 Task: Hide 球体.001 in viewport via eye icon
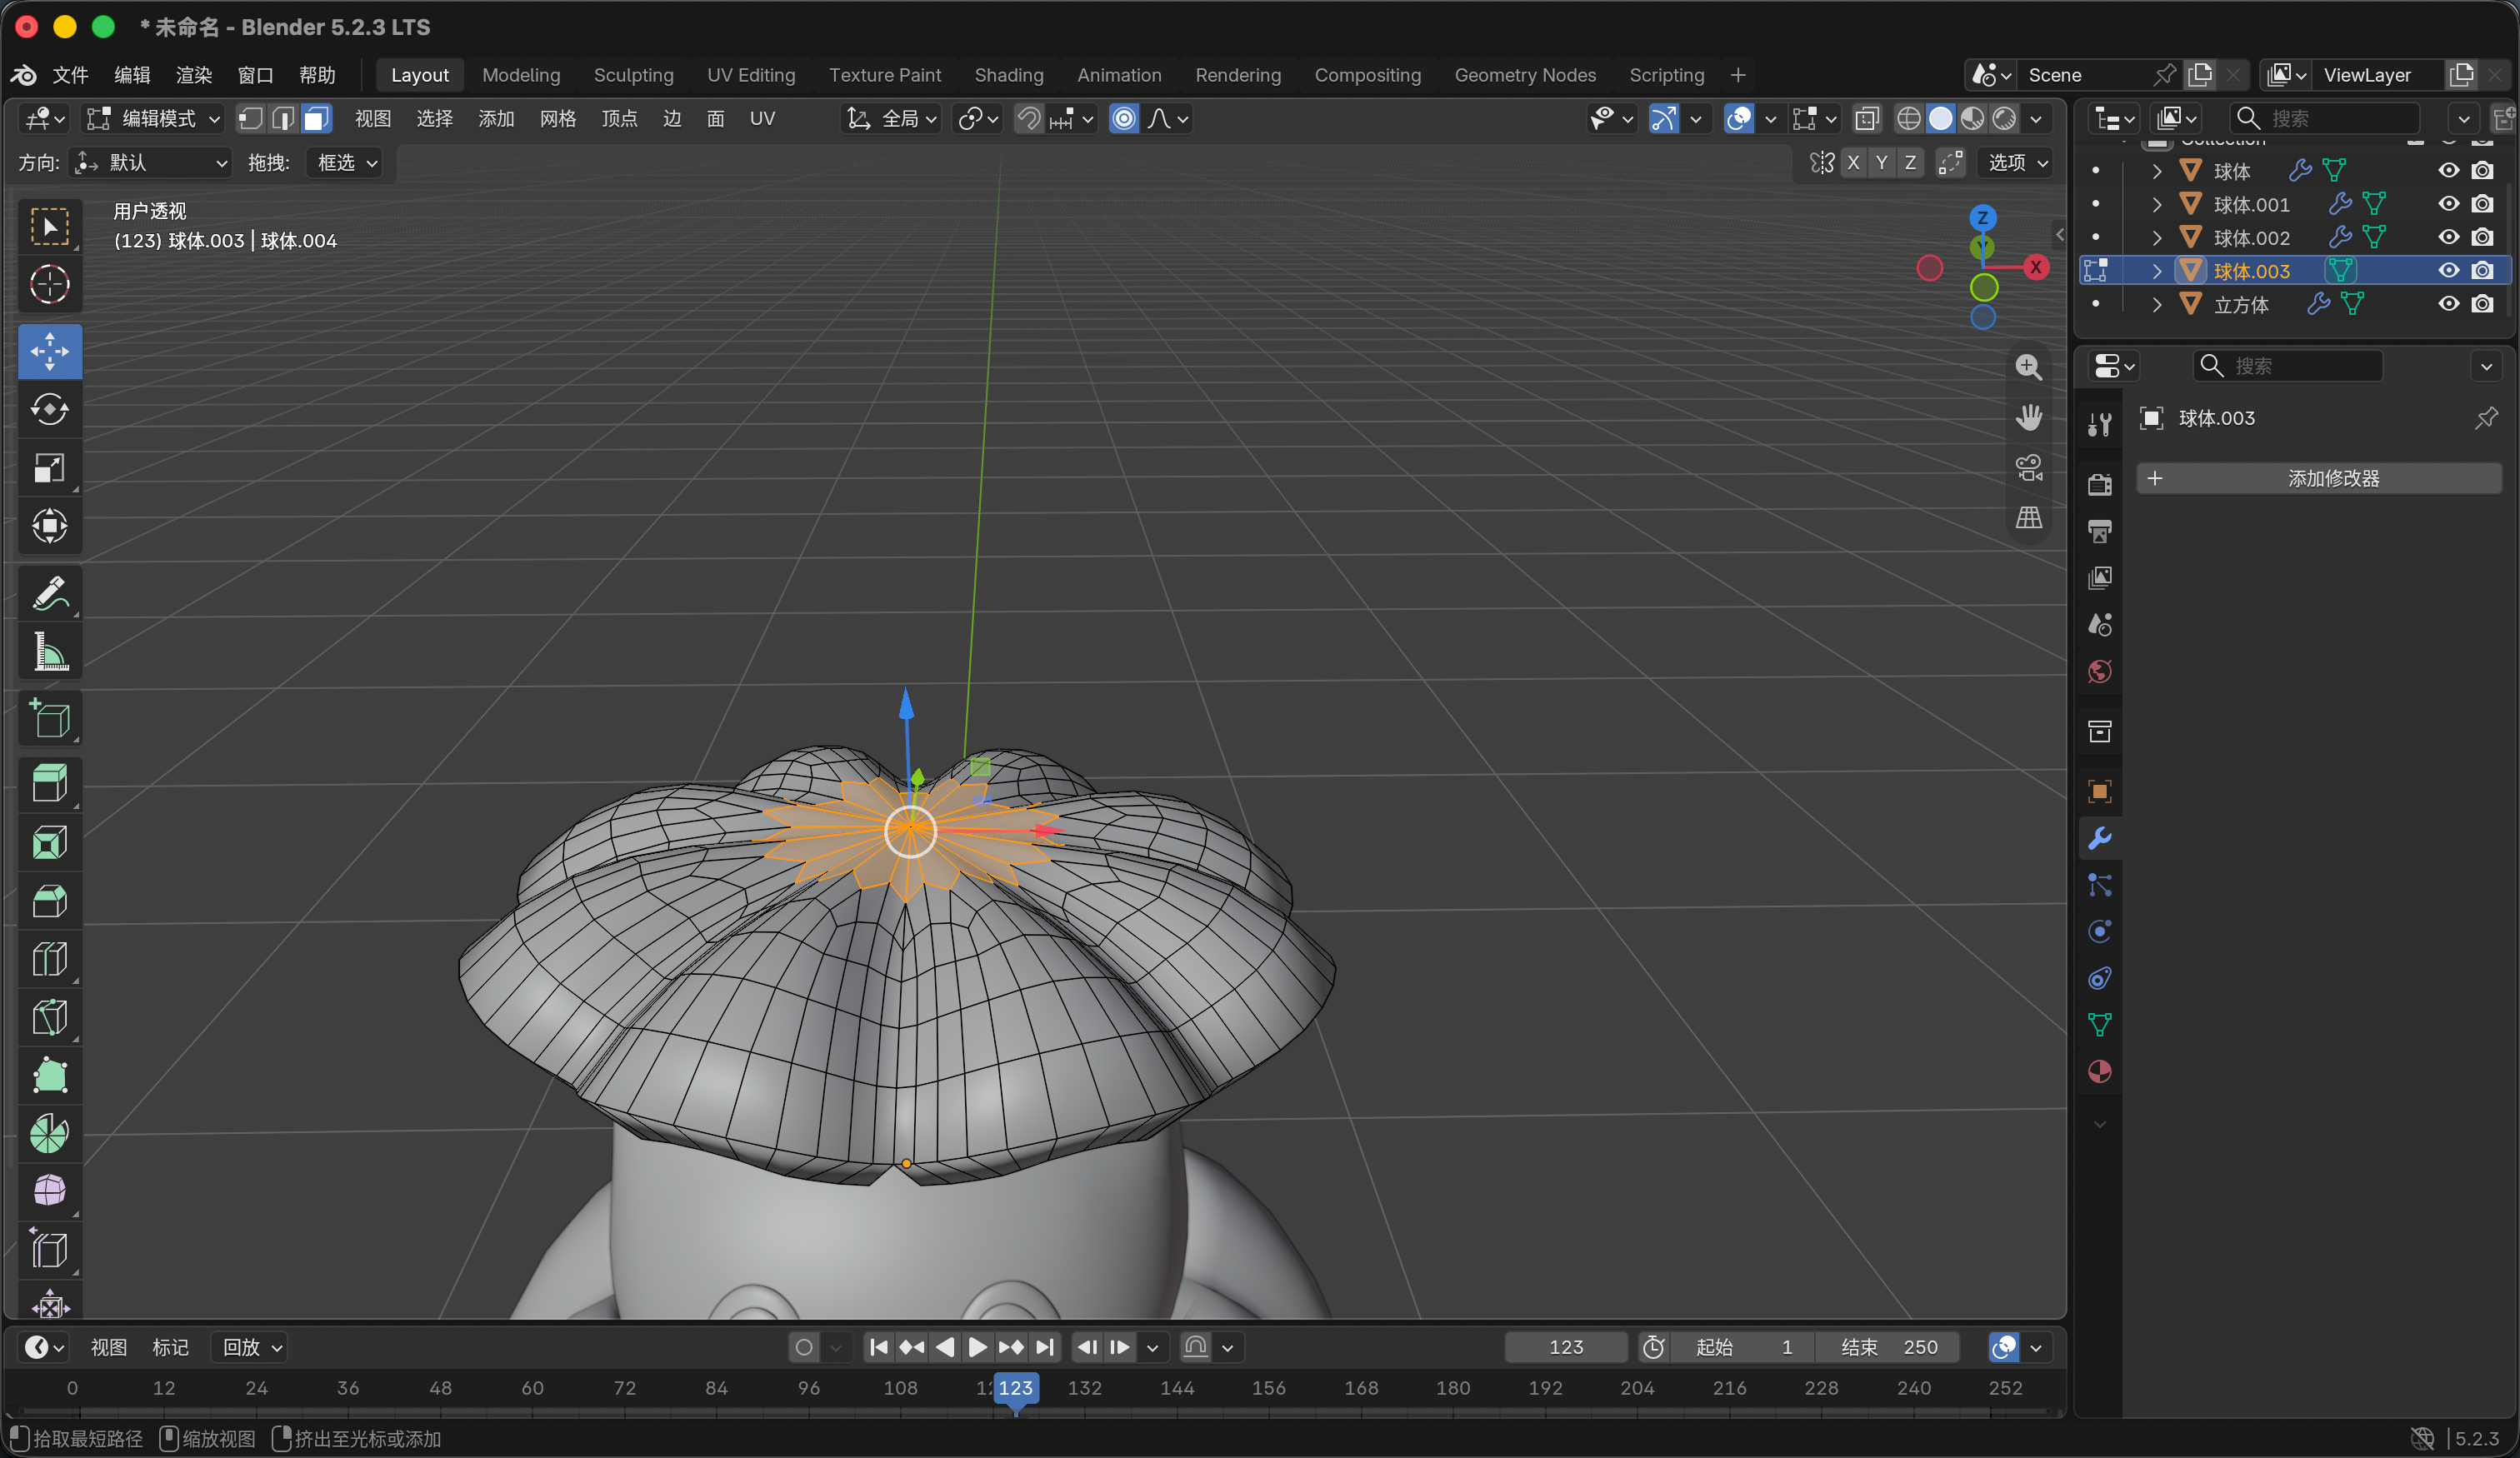click(2448, 204)
